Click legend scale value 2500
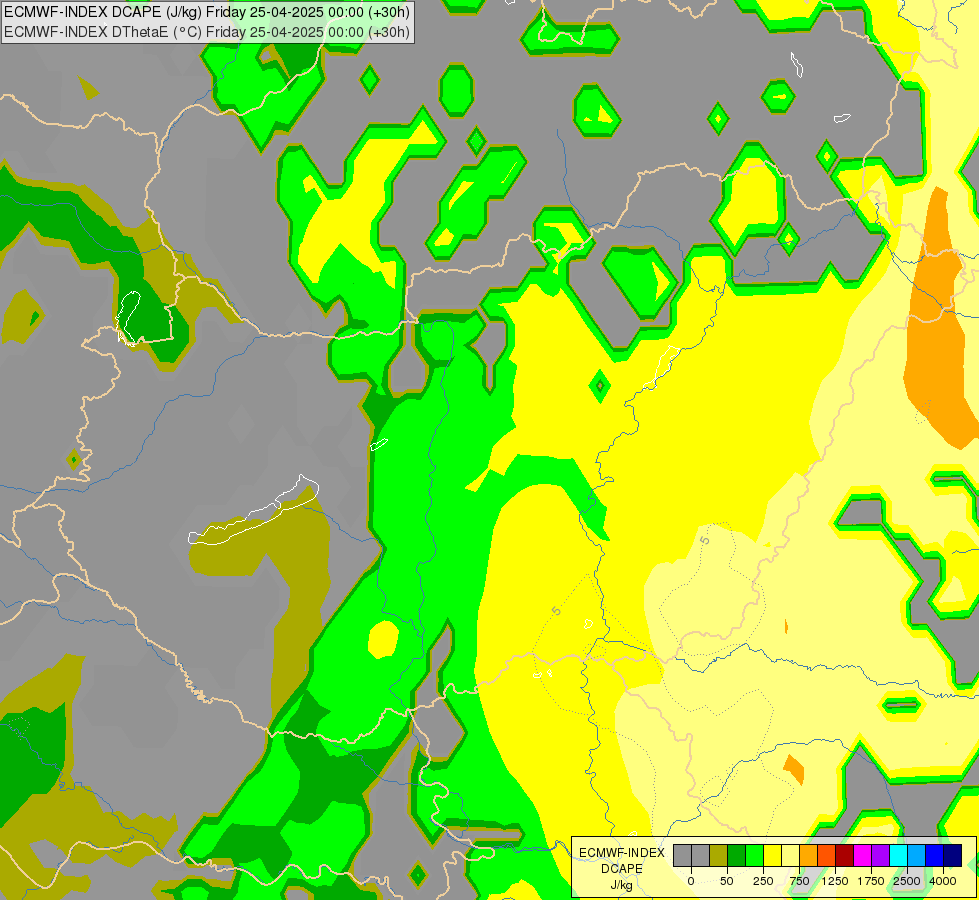This screenshot has height=900, width=979. pyautogui.click(x=907, y=881)
